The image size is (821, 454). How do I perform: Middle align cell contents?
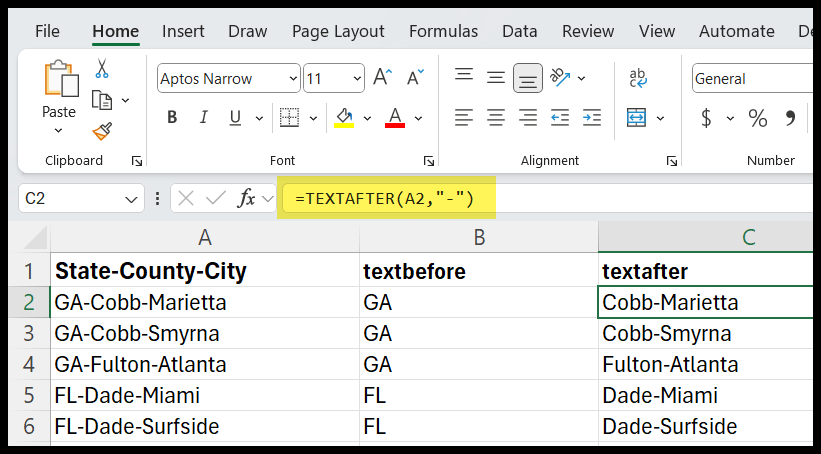496,78
